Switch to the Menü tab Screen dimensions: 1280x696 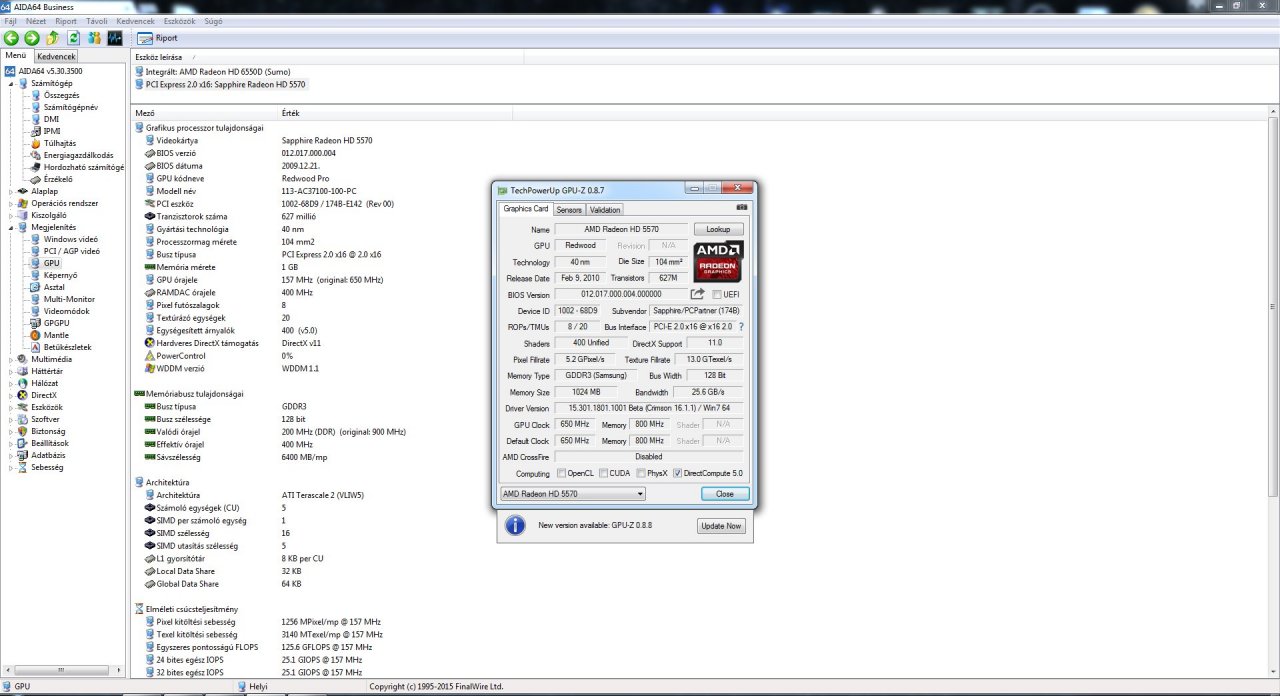16,56
